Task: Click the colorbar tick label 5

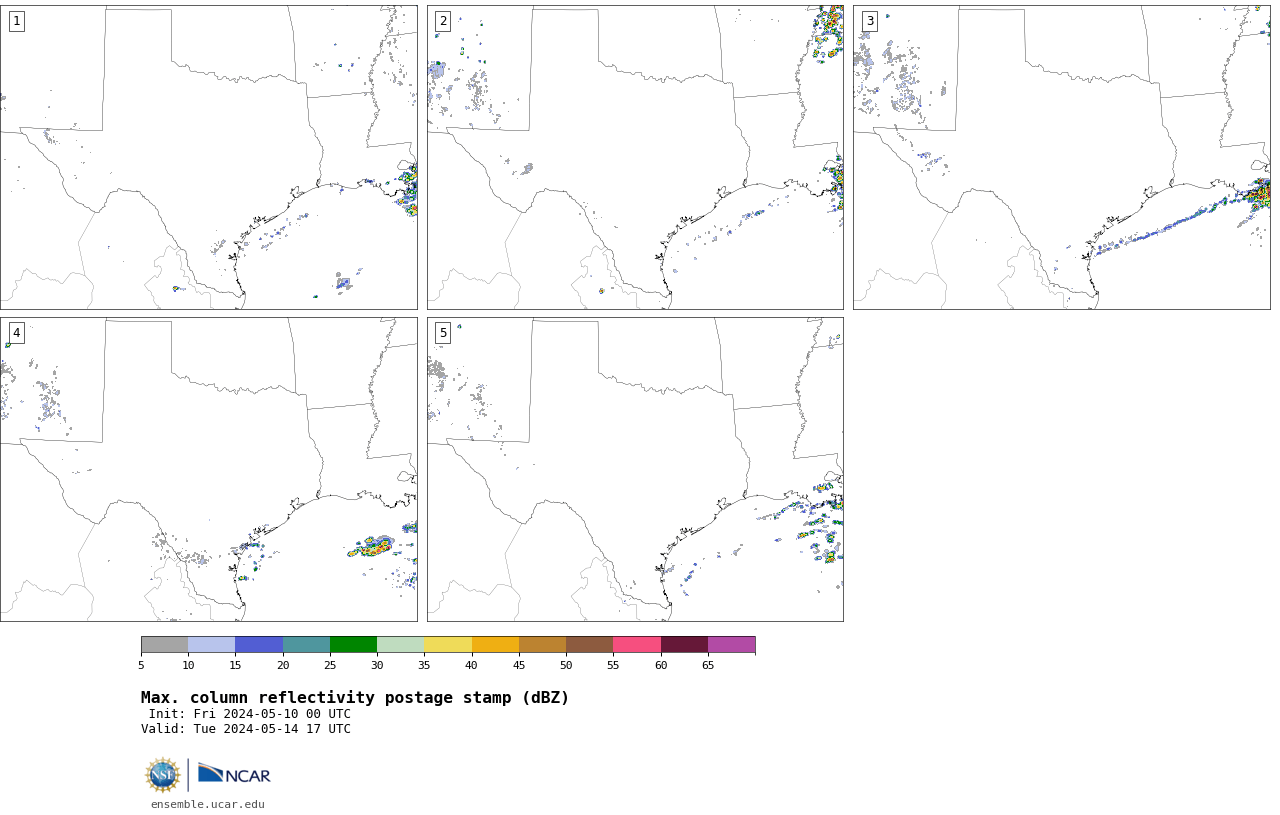Action: [x=141, y=666]
